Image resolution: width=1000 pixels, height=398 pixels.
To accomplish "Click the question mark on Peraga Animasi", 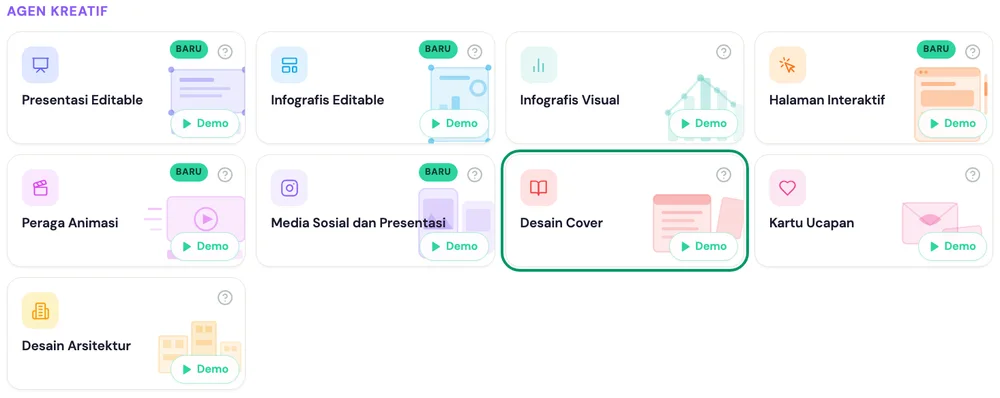I will click(225, 175).
